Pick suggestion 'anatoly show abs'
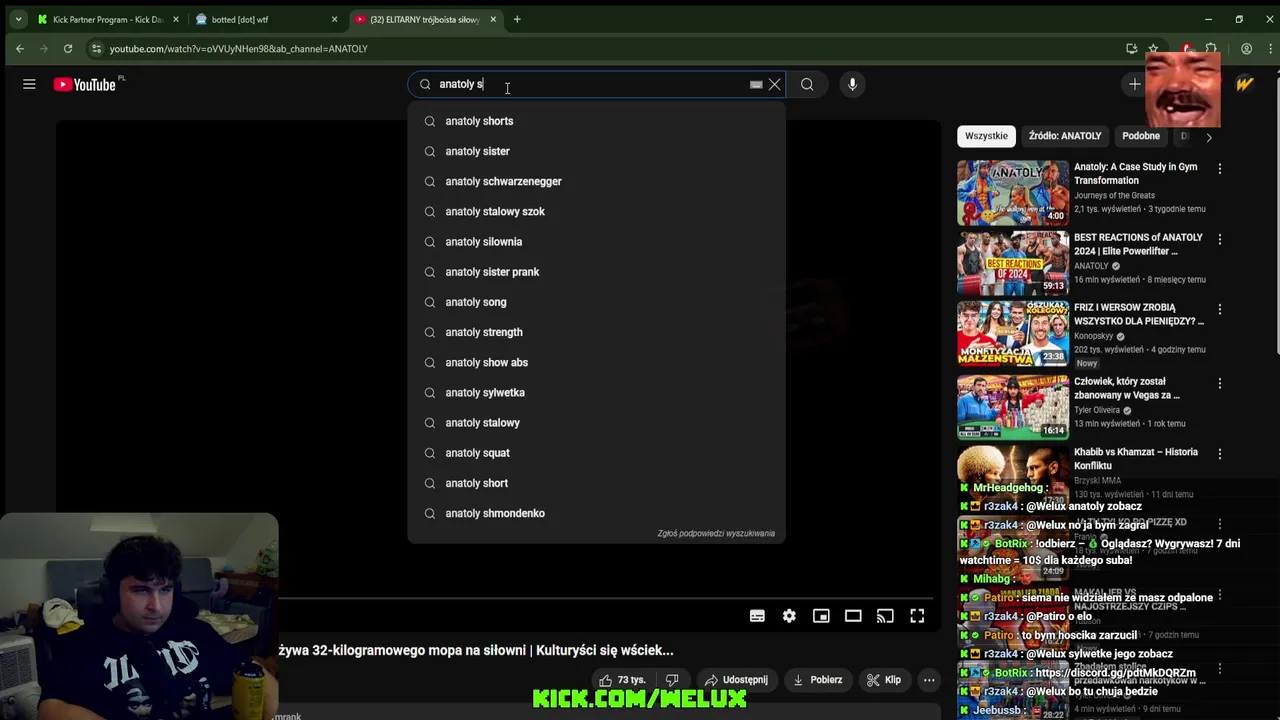 [596, 362]
